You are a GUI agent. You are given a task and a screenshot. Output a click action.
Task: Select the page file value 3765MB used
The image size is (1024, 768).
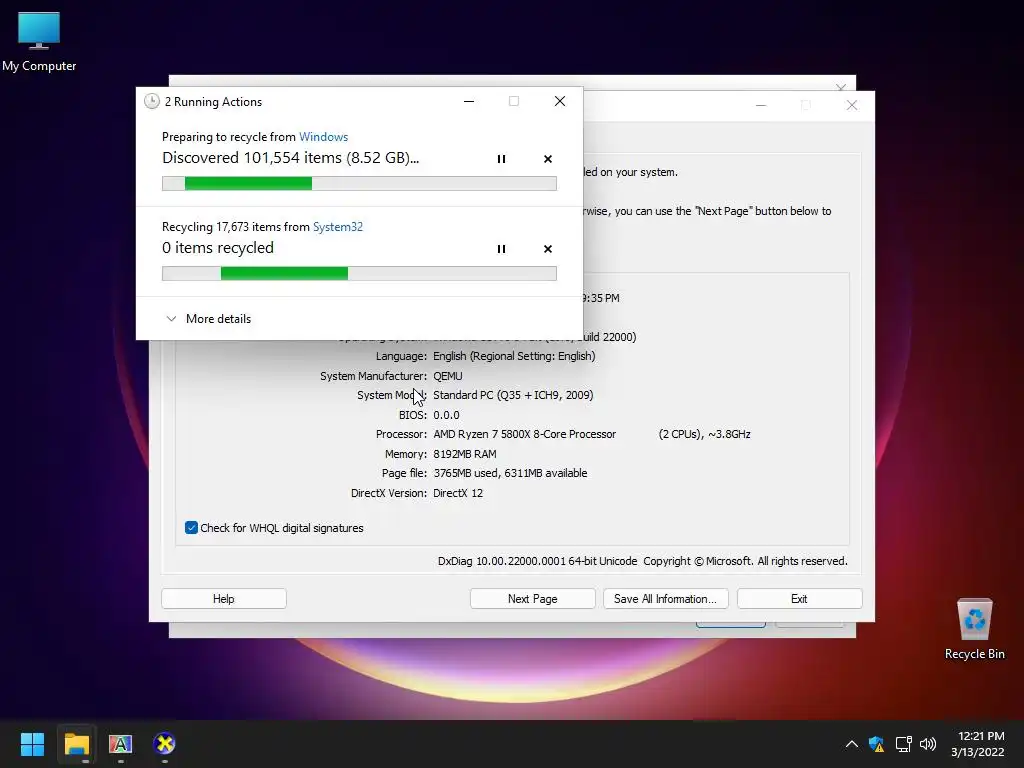[x=510, y=473]
